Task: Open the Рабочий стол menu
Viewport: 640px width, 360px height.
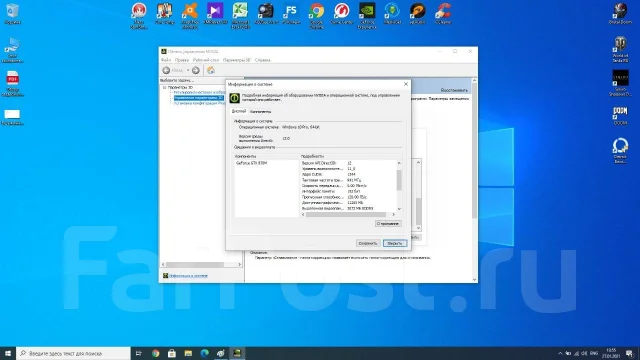Action: tap(206, 60)
